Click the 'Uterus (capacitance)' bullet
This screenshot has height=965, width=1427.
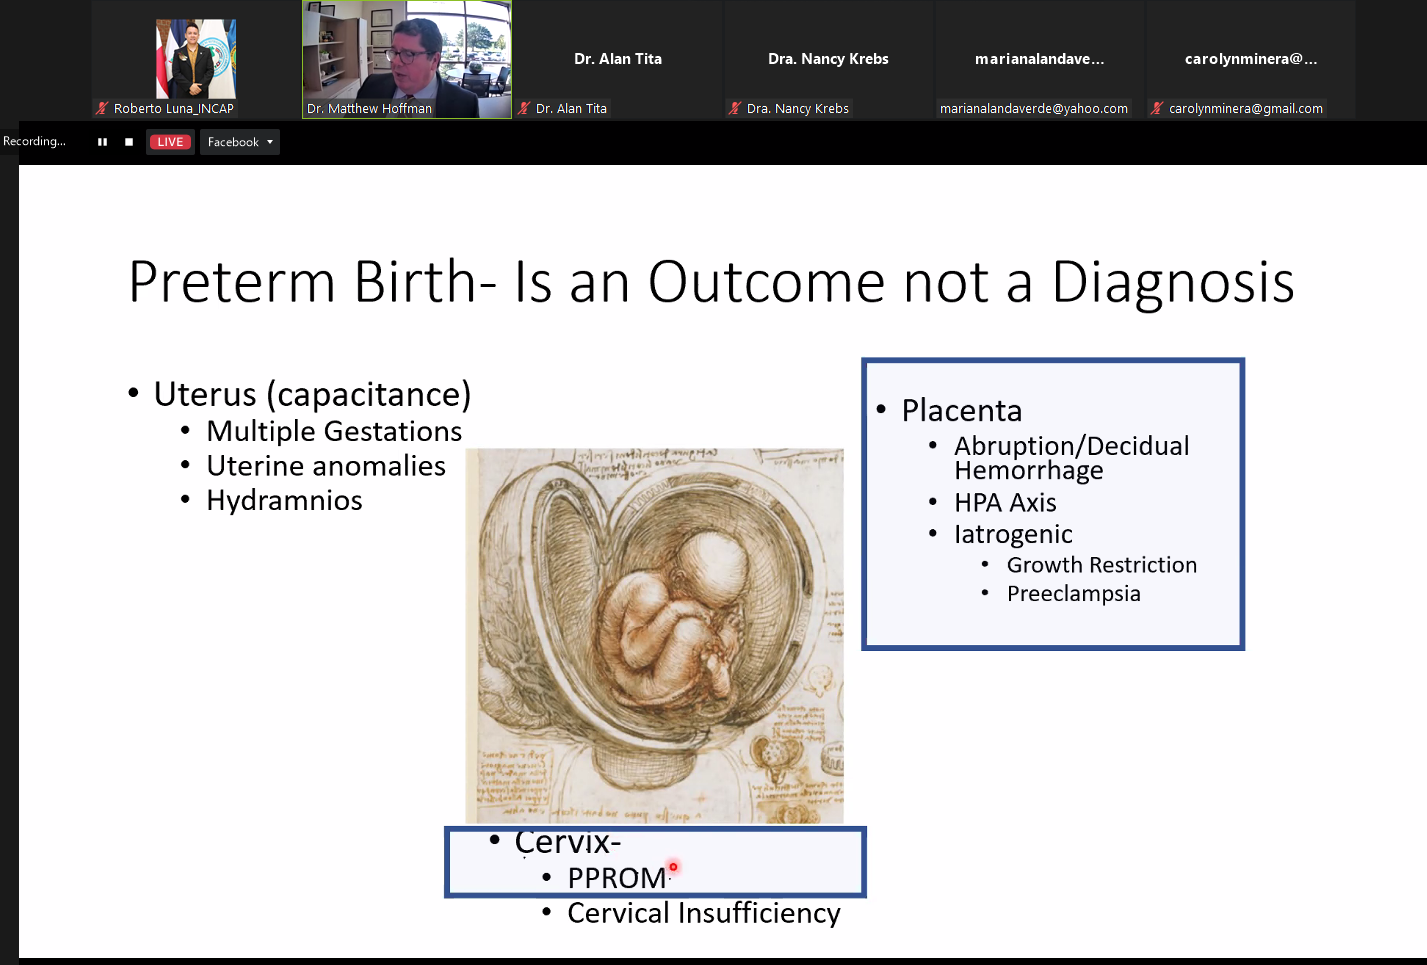click(x=312, y=394)
